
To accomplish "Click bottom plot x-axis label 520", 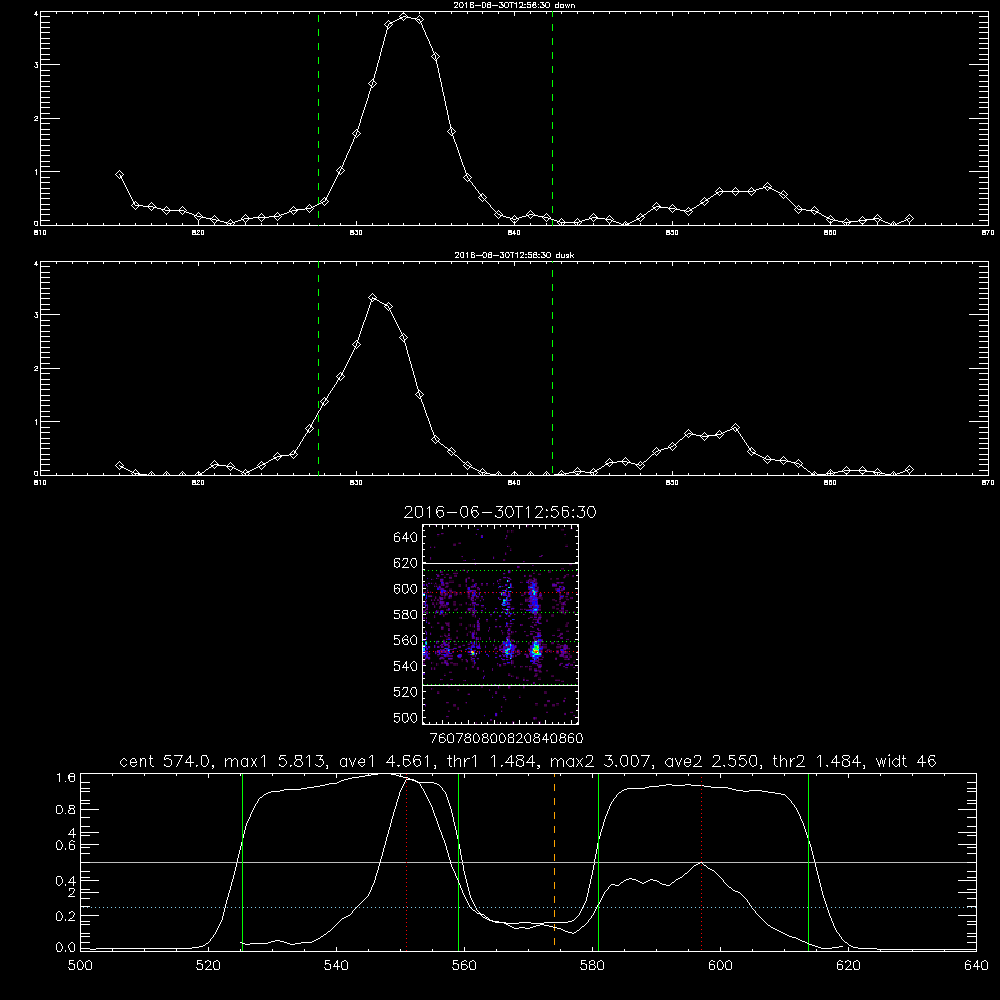I will coord(208,966).
